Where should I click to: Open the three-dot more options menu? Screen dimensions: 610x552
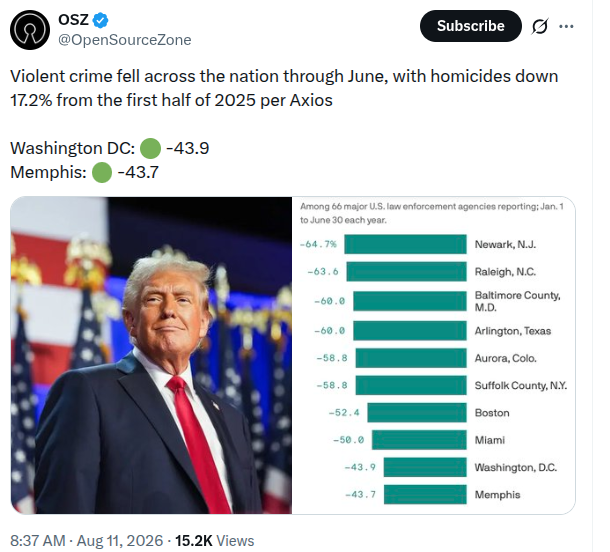(566, 26)
